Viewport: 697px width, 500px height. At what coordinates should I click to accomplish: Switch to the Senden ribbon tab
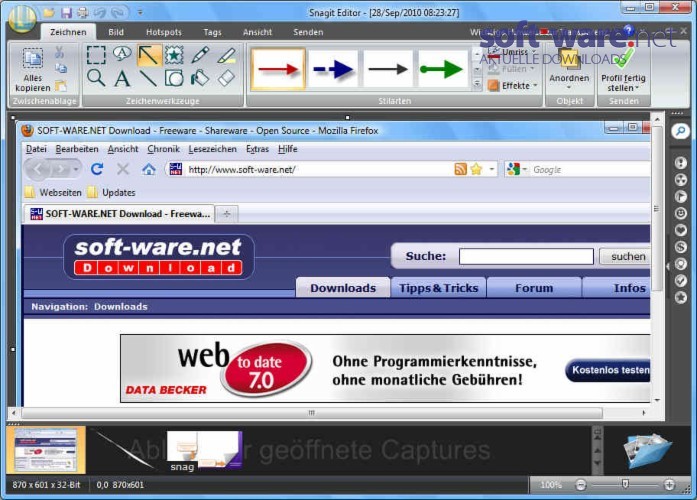[308, 32]
